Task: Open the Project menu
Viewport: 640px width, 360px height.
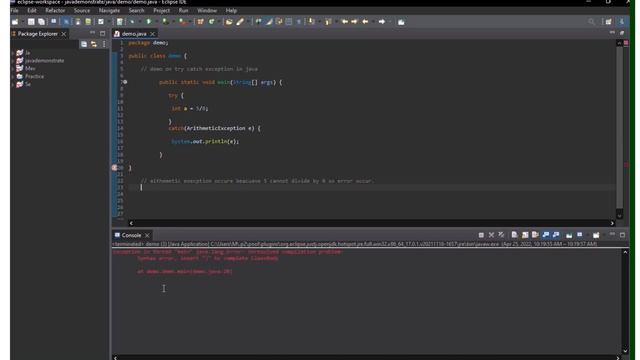Action: point(162,11)
